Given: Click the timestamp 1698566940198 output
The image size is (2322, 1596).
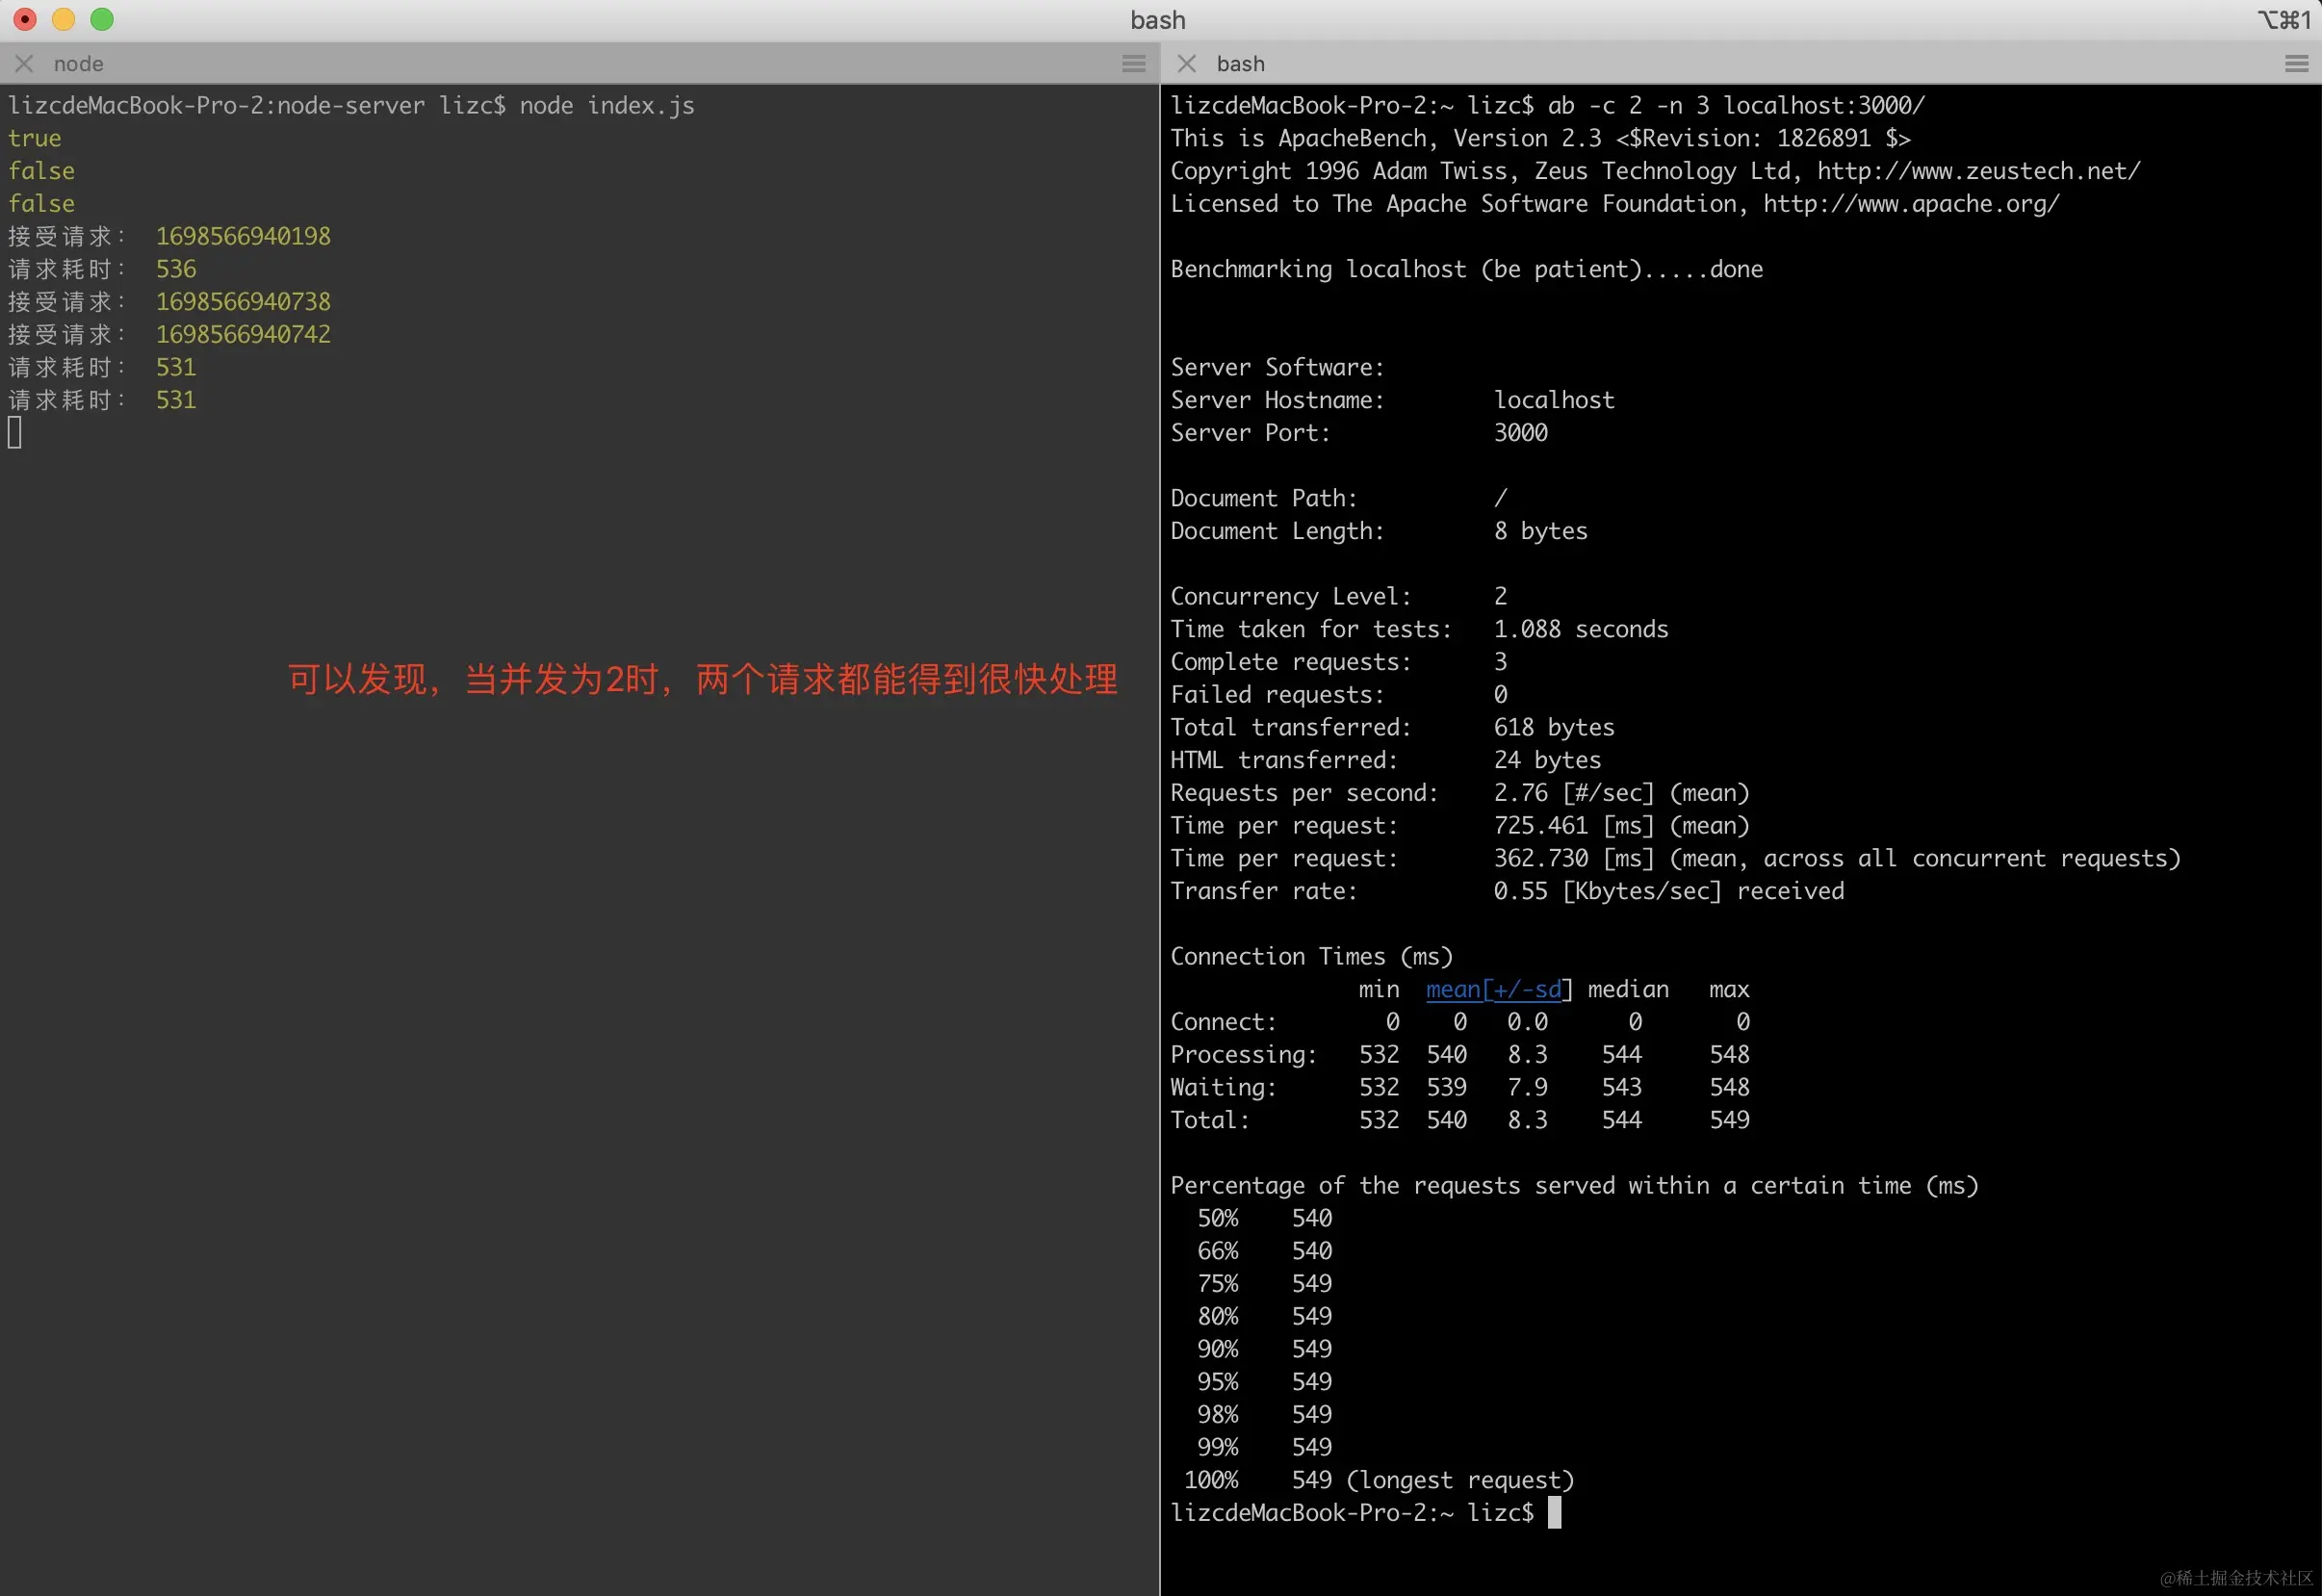Looking at the screenshot, I should click(243, 237).
